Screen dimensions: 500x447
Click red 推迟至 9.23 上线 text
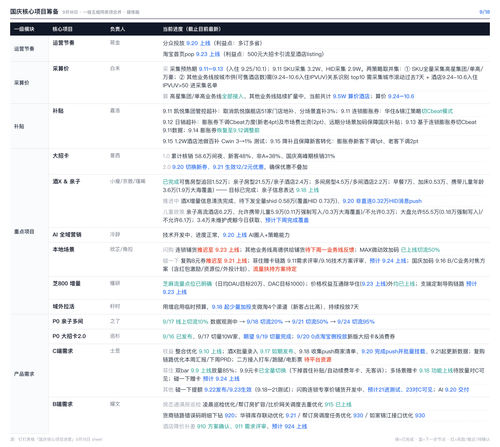[x=218, y=250]
